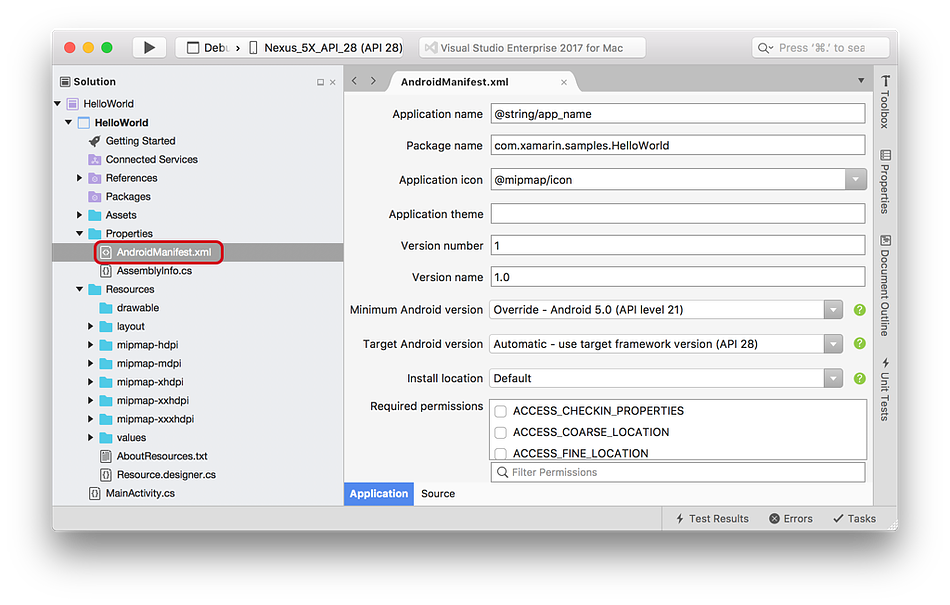Image resolution: width=950 pixels, height=605 pixels.
Task: Open the Minimum Android version dropdown
Action: pyautogui.click(x=833, y=309)
